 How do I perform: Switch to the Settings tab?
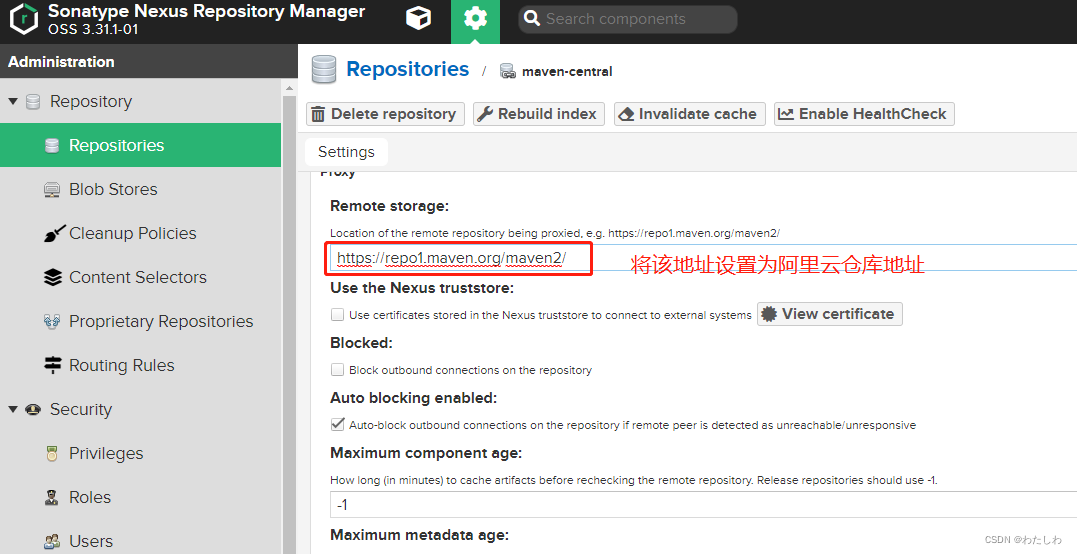coord(346,152)
